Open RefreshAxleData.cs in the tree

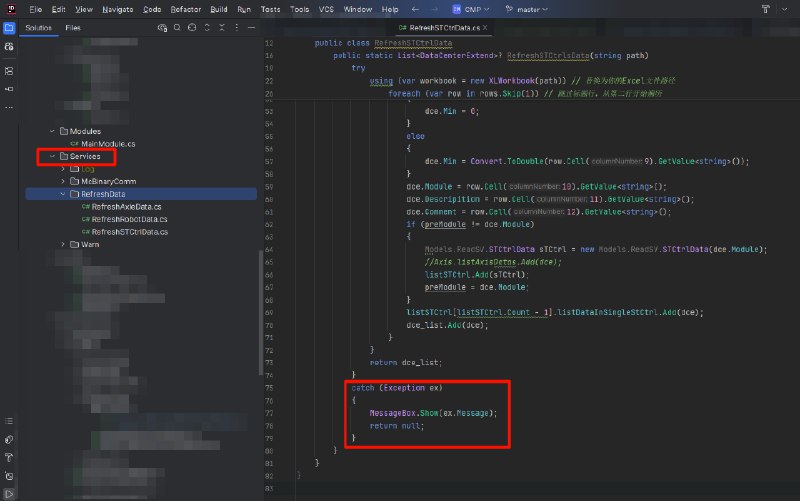[126, 206]
